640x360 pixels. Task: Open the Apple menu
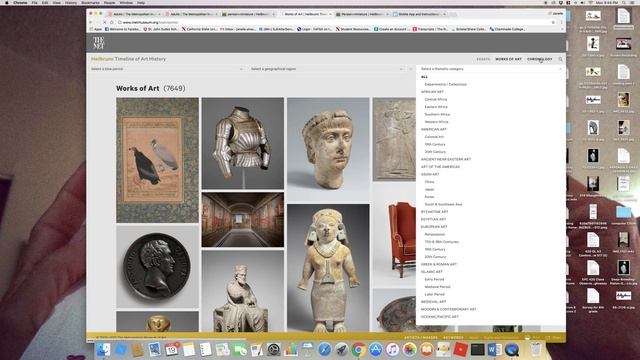[x=7, y=2]
